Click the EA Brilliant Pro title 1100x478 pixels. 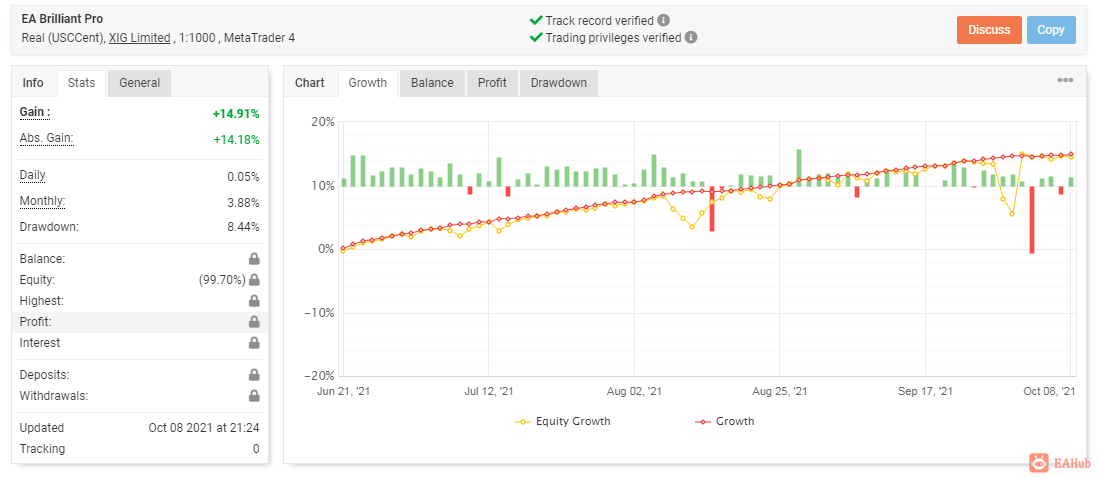point(62,19)
